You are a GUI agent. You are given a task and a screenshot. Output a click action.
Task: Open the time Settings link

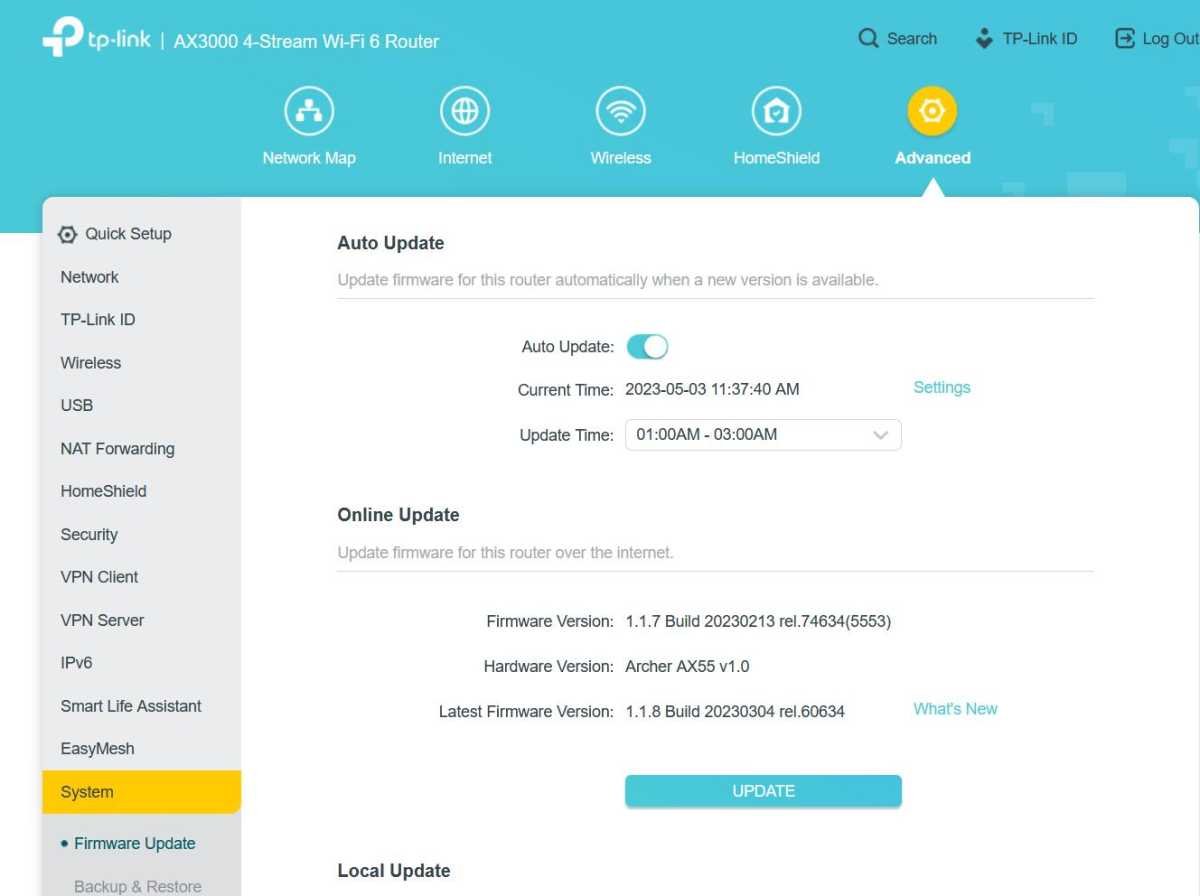click(x=942, y=388)
